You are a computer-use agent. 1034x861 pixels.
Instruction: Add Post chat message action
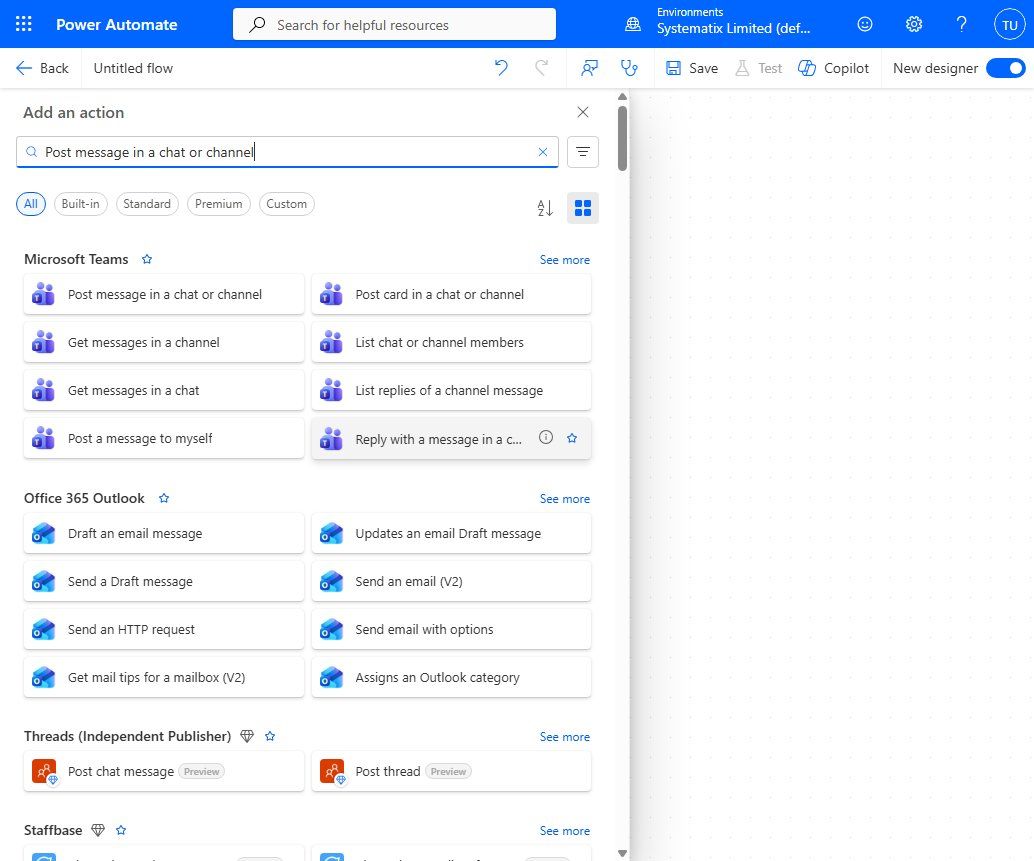tap(164, 771)
